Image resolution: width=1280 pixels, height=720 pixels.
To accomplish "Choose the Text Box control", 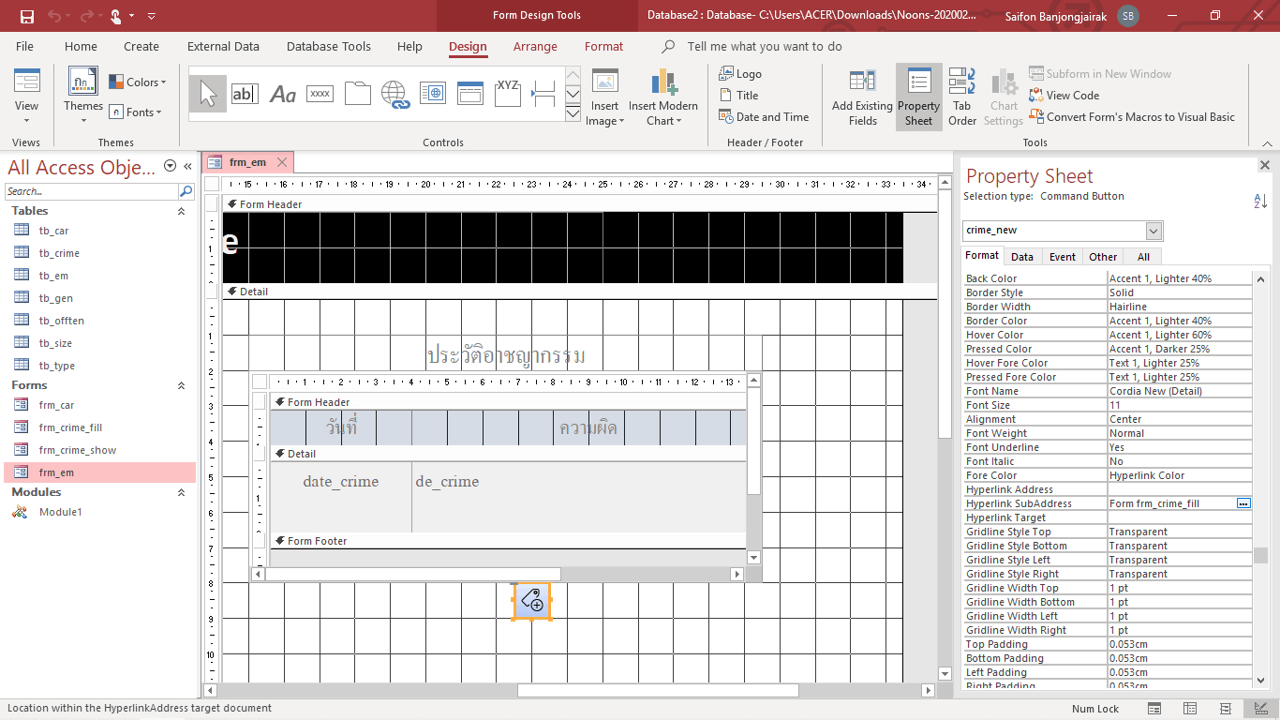I will click(244, 94).
